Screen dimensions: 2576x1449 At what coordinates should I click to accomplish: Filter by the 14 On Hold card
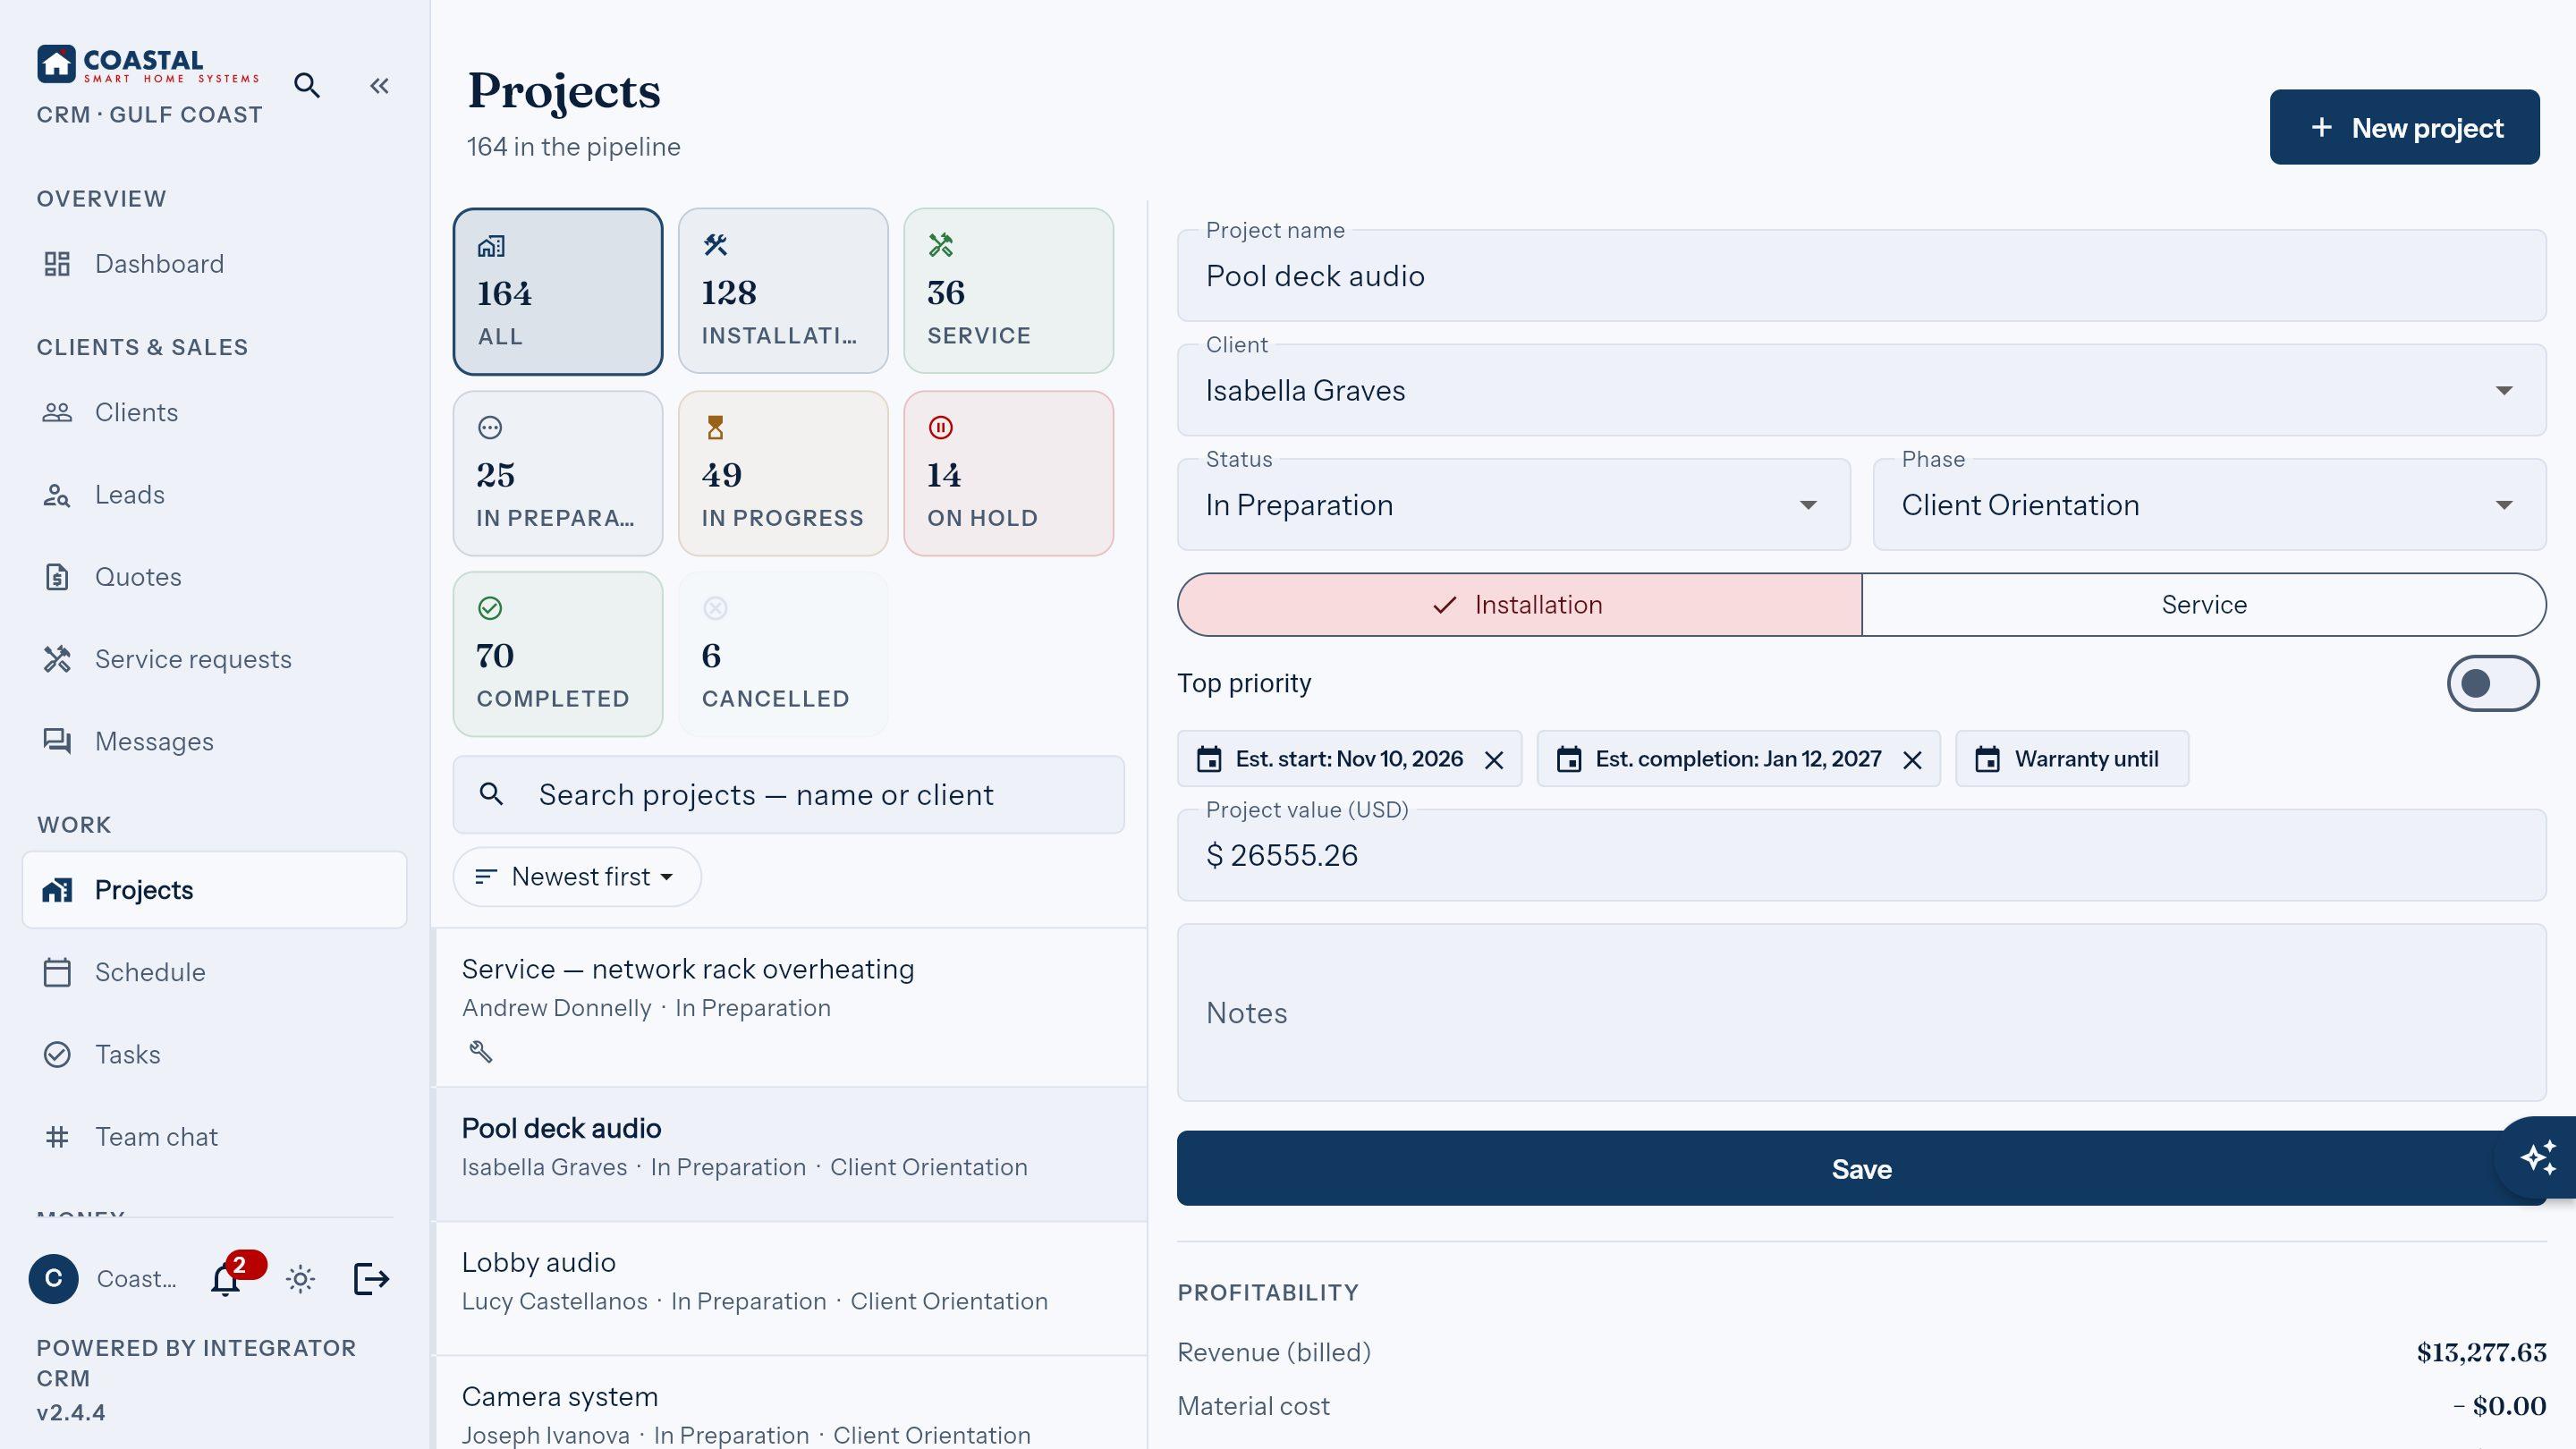click(1008, 473)
